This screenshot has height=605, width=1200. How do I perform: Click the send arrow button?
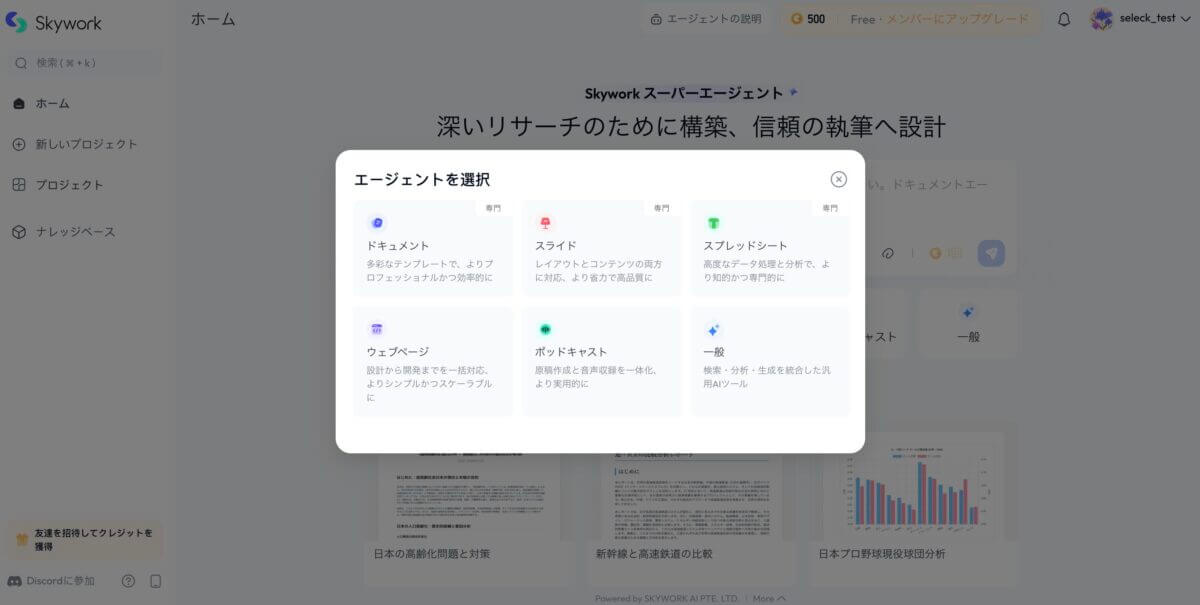[991, 253]
